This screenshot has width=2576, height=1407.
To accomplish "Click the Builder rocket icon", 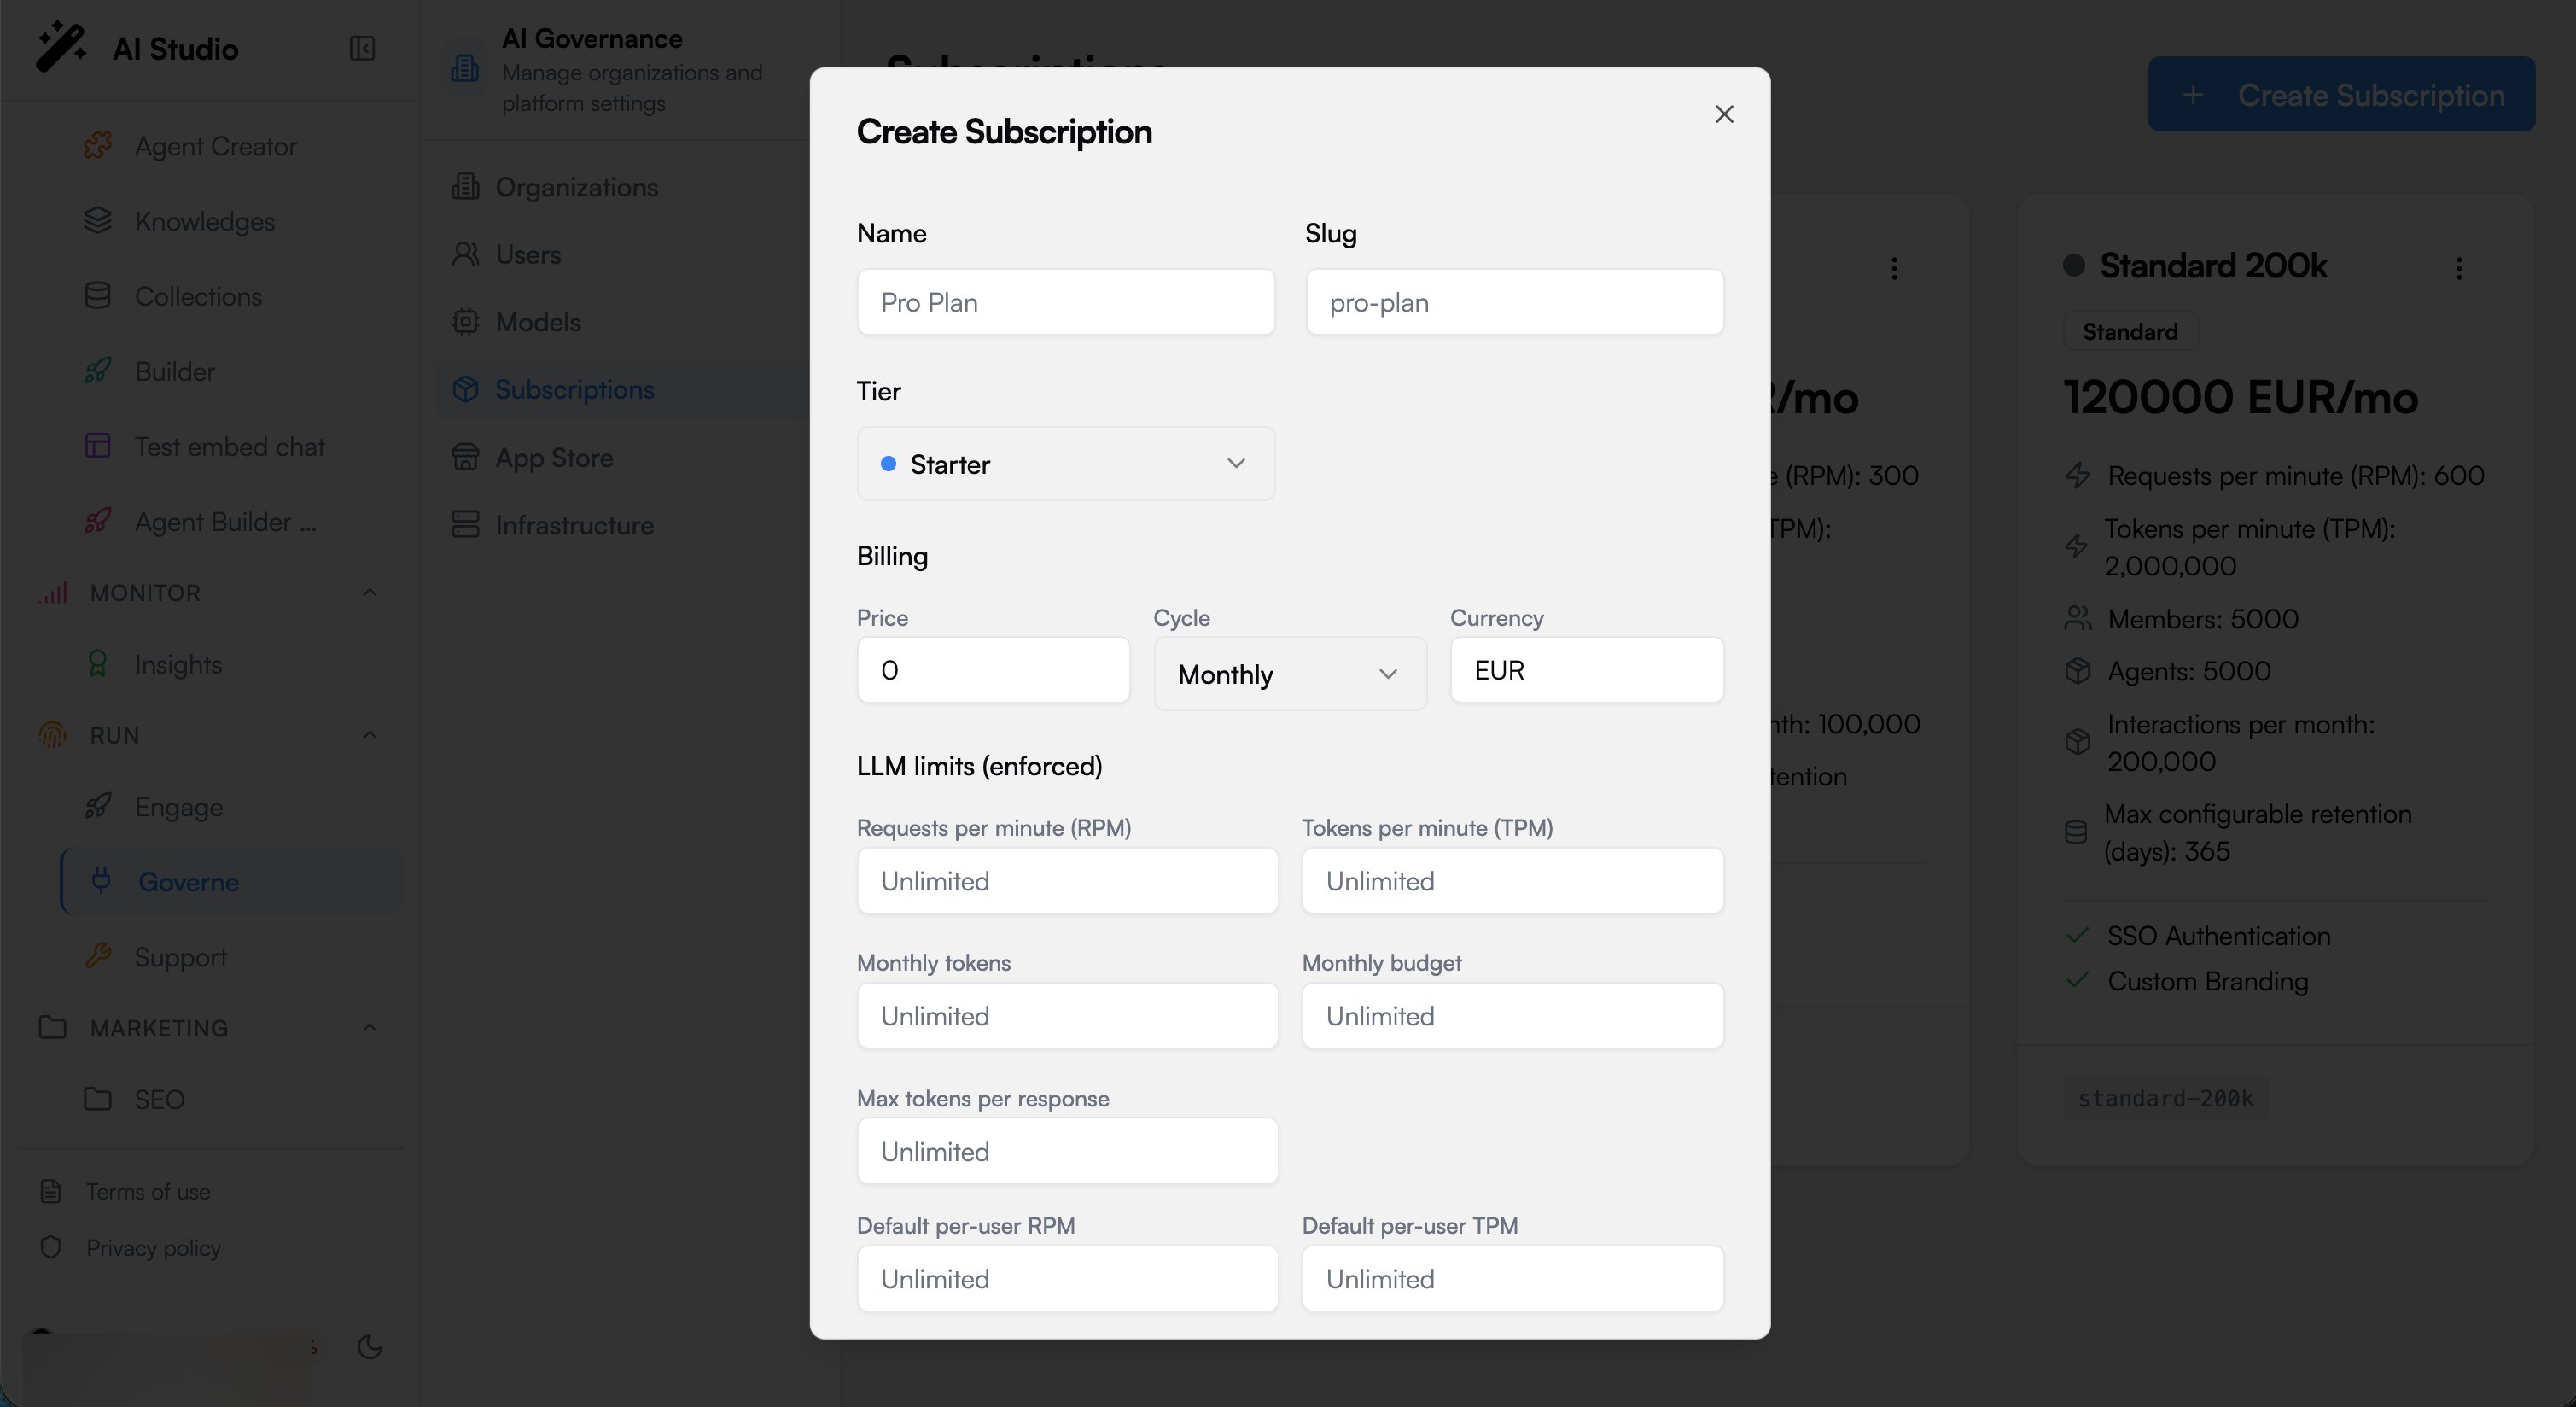I will coord(98,371).
